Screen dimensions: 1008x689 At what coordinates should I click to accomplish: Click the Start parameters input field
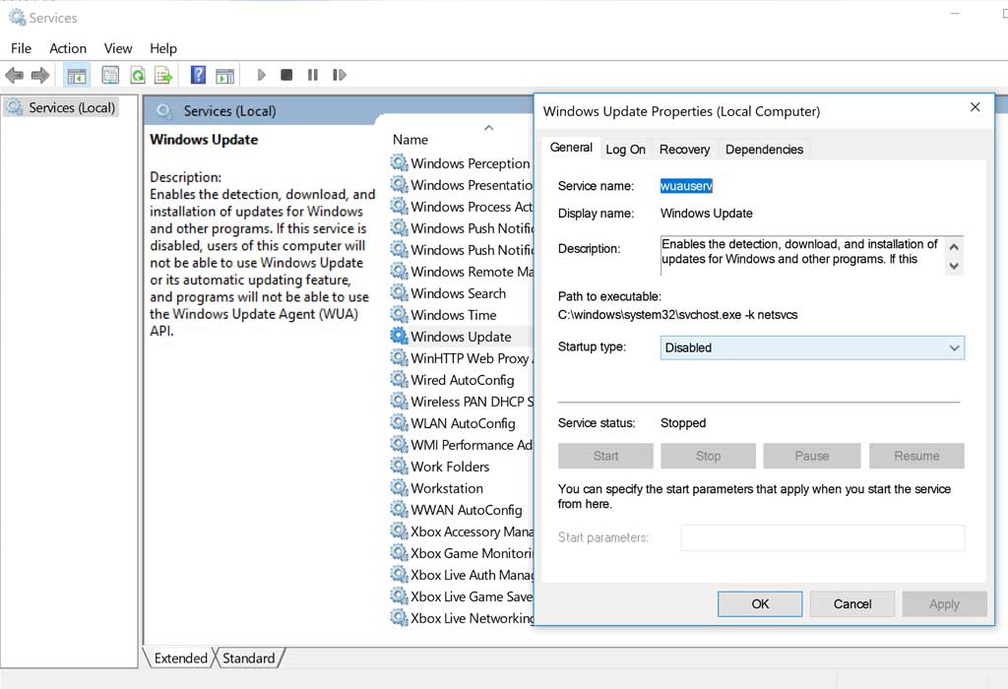pyautogui.click(x=823, y=538)
